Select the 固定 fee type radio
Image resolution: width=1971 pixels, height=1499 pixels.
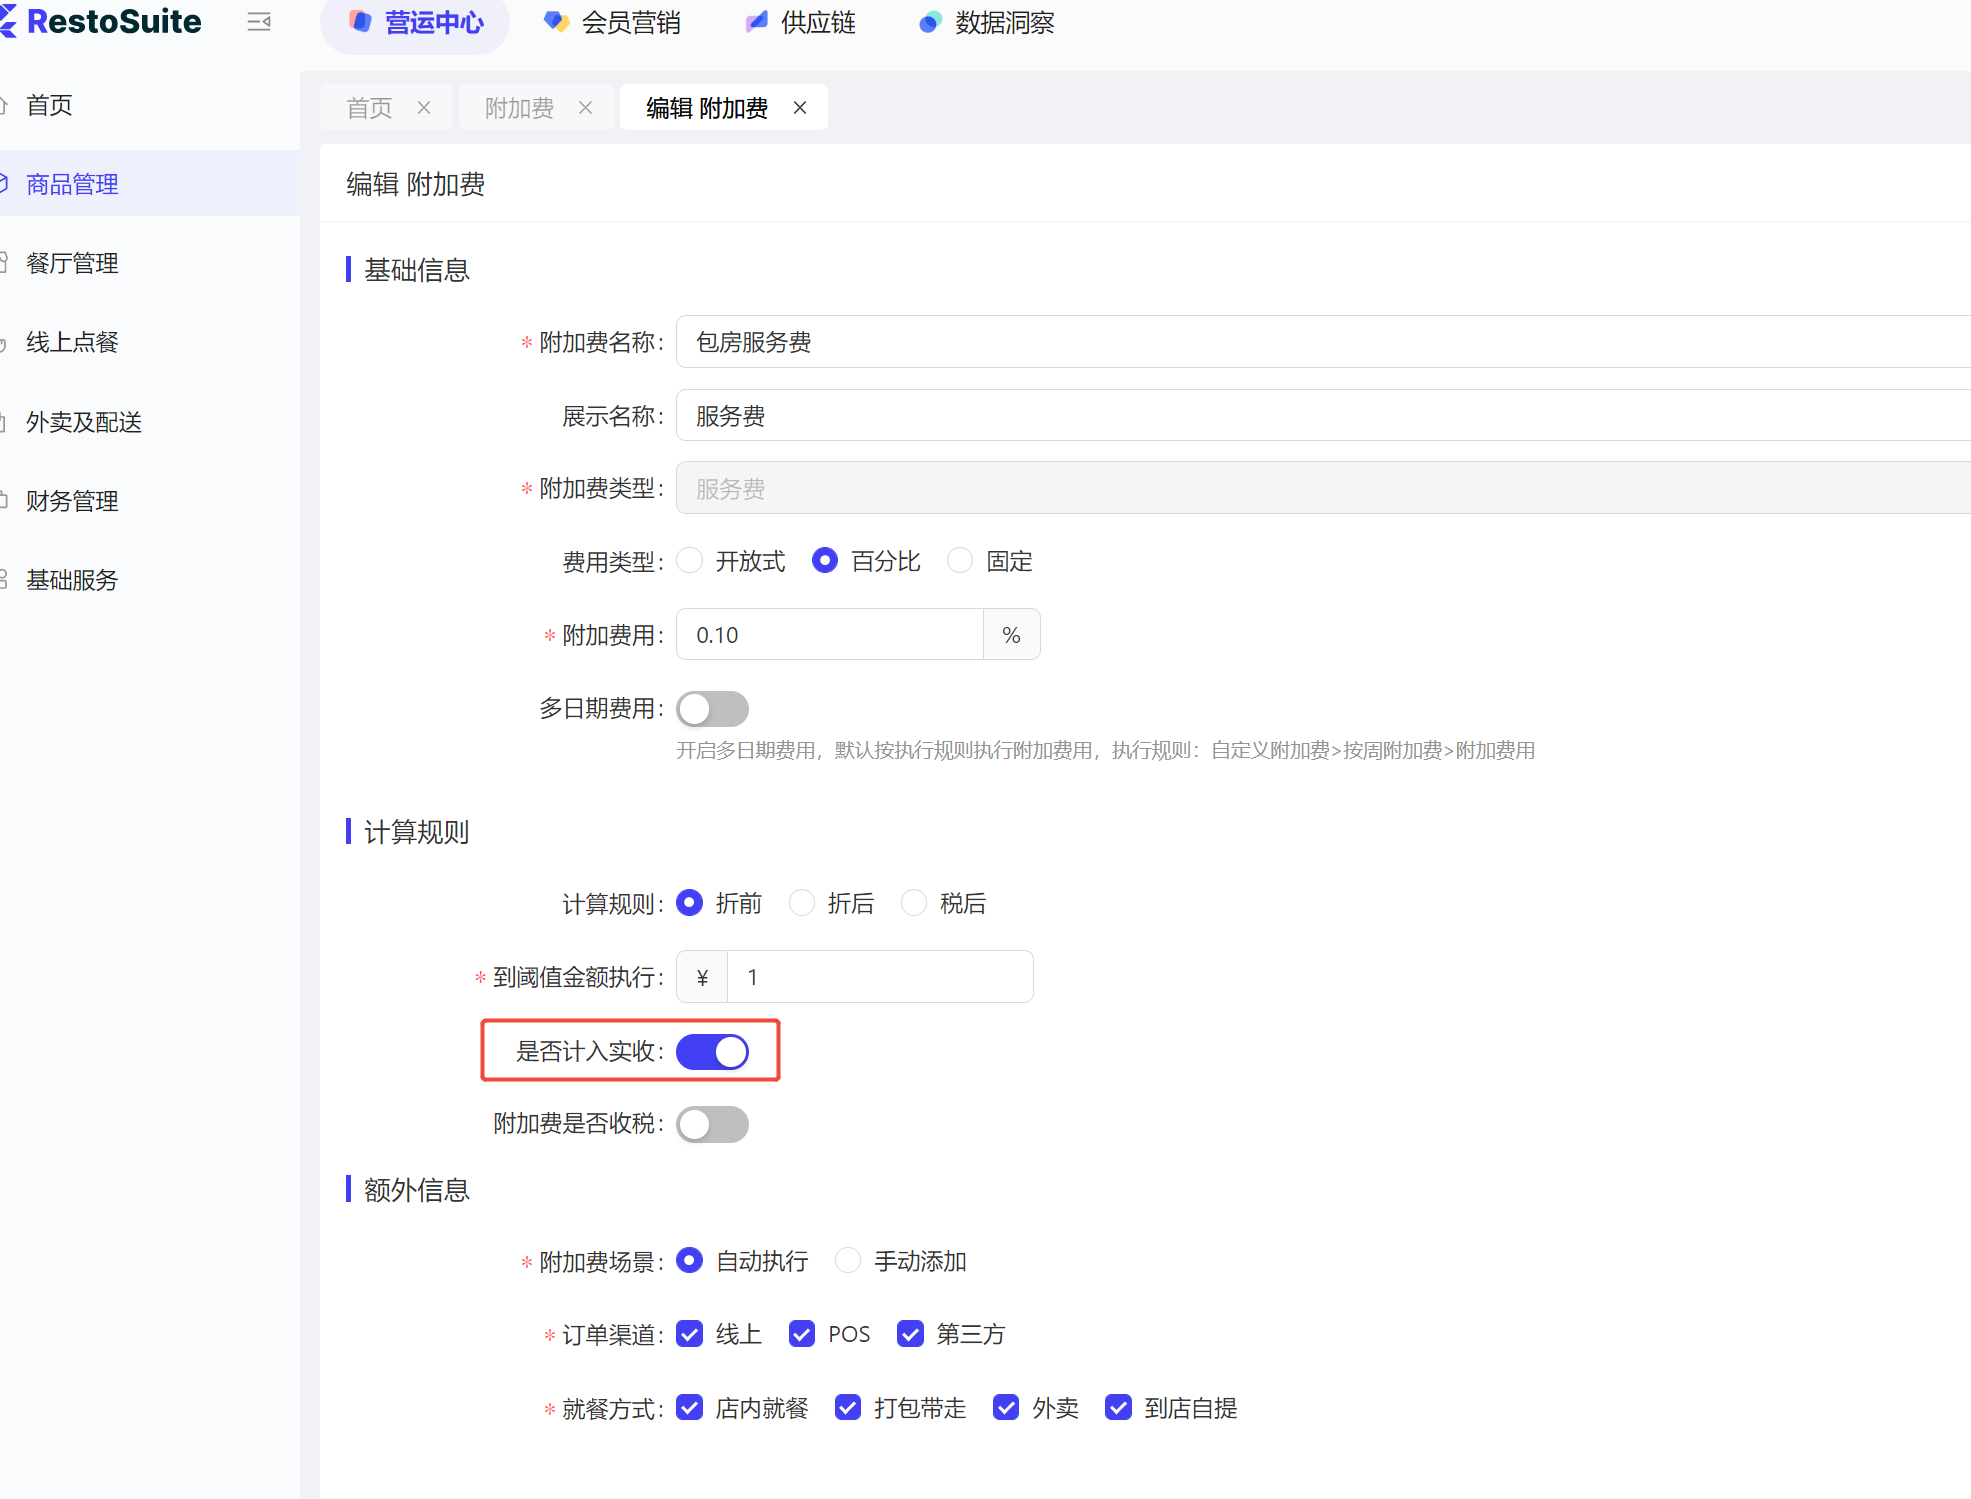pyautogui.click(x=960, y=561)
